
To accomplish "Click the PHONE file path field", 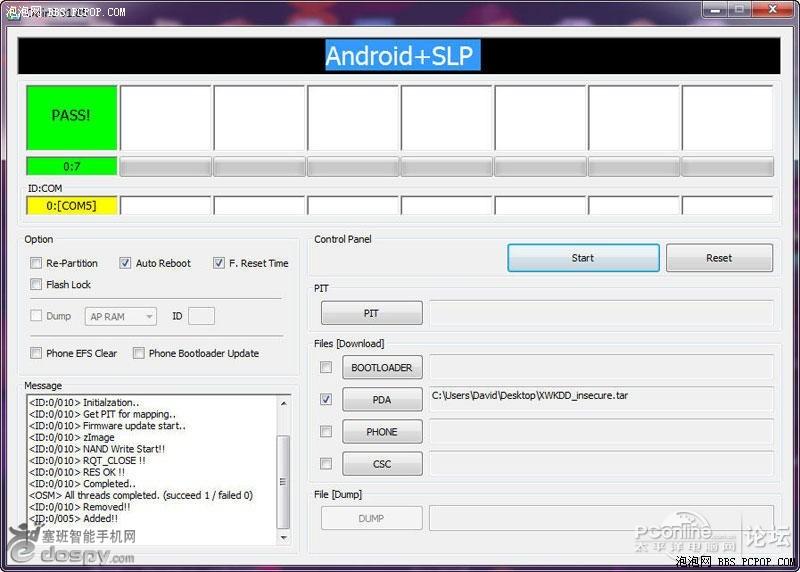I will pos(601,432).
